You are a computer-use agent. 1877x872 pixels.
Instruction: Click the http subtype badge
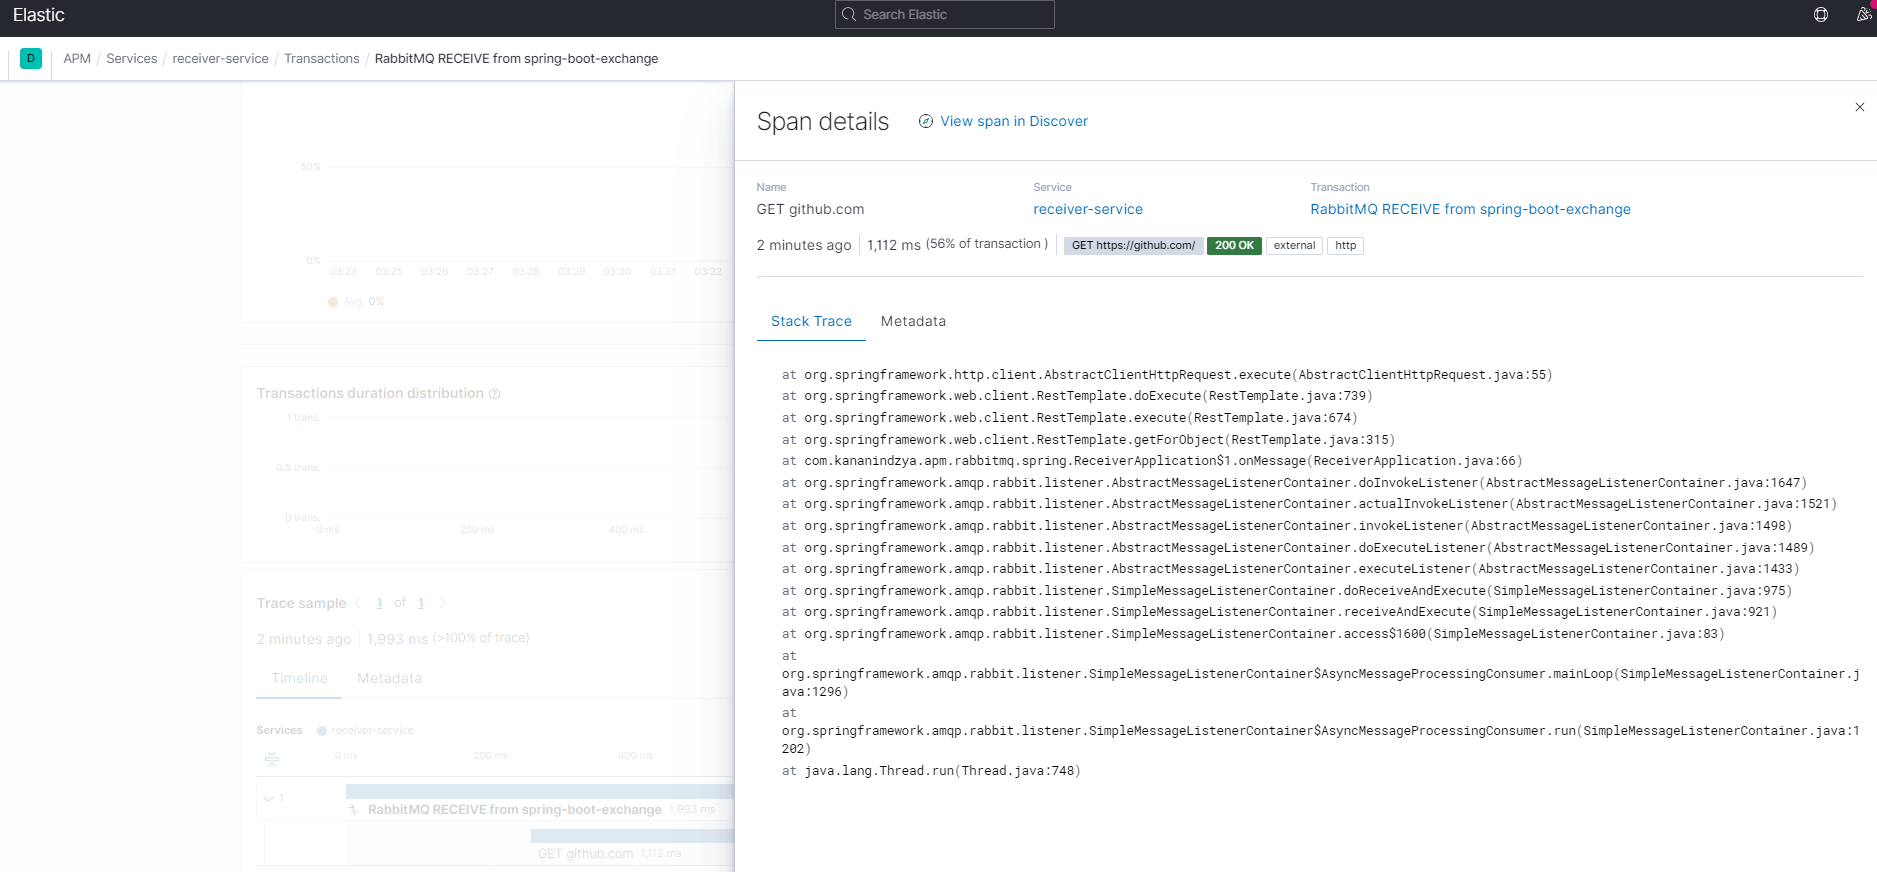click(x=1345, y=245)
